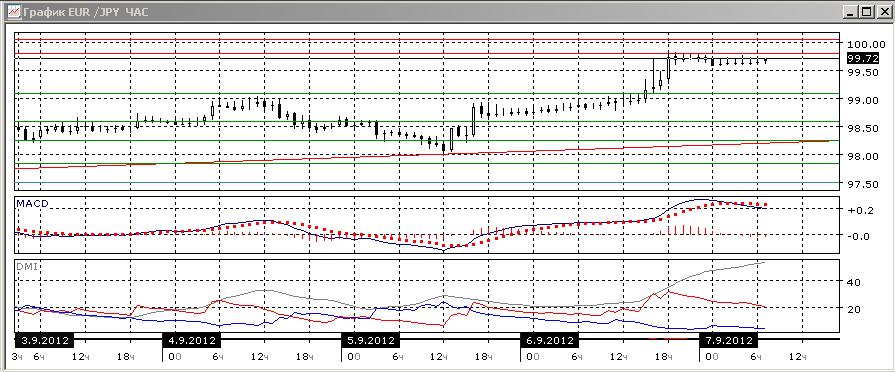Click the 3.9.2012 date marker
Viewport: 895px width, 372px height.
coord(45,341)
